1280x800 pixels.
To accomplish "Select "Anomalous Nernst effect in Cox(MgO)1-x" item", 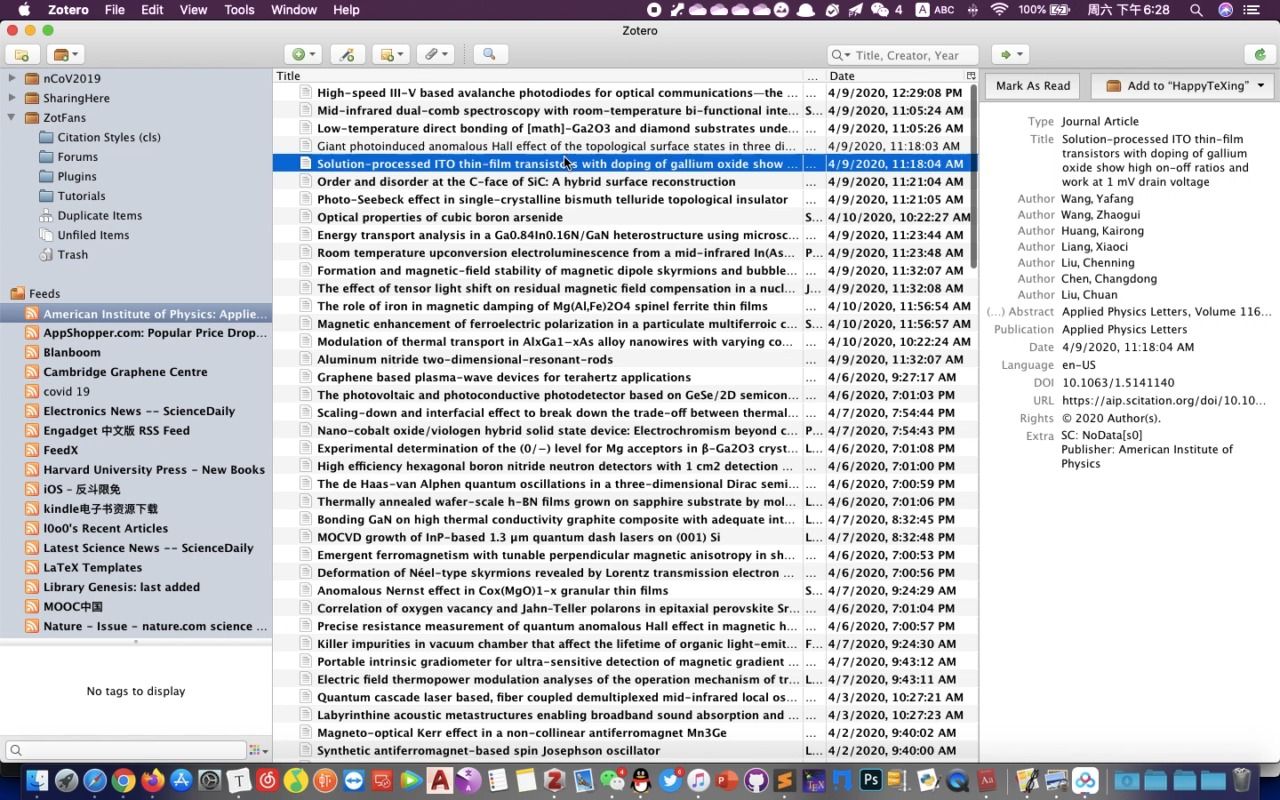I will (x=492, y=590).
